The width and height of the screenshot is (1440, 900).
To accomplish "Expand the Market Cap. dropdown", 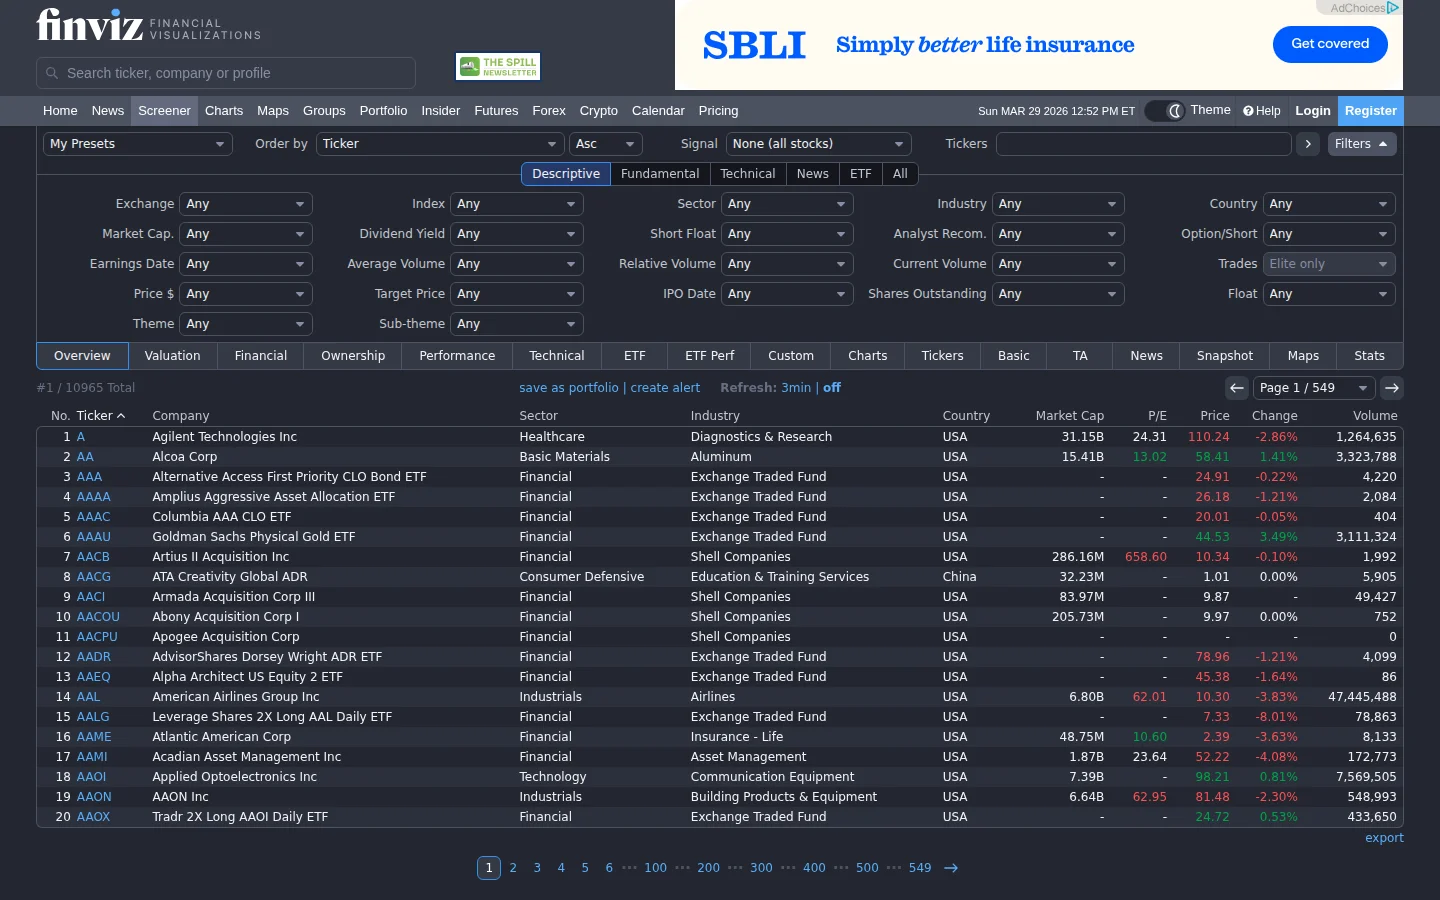I will 246,234.
